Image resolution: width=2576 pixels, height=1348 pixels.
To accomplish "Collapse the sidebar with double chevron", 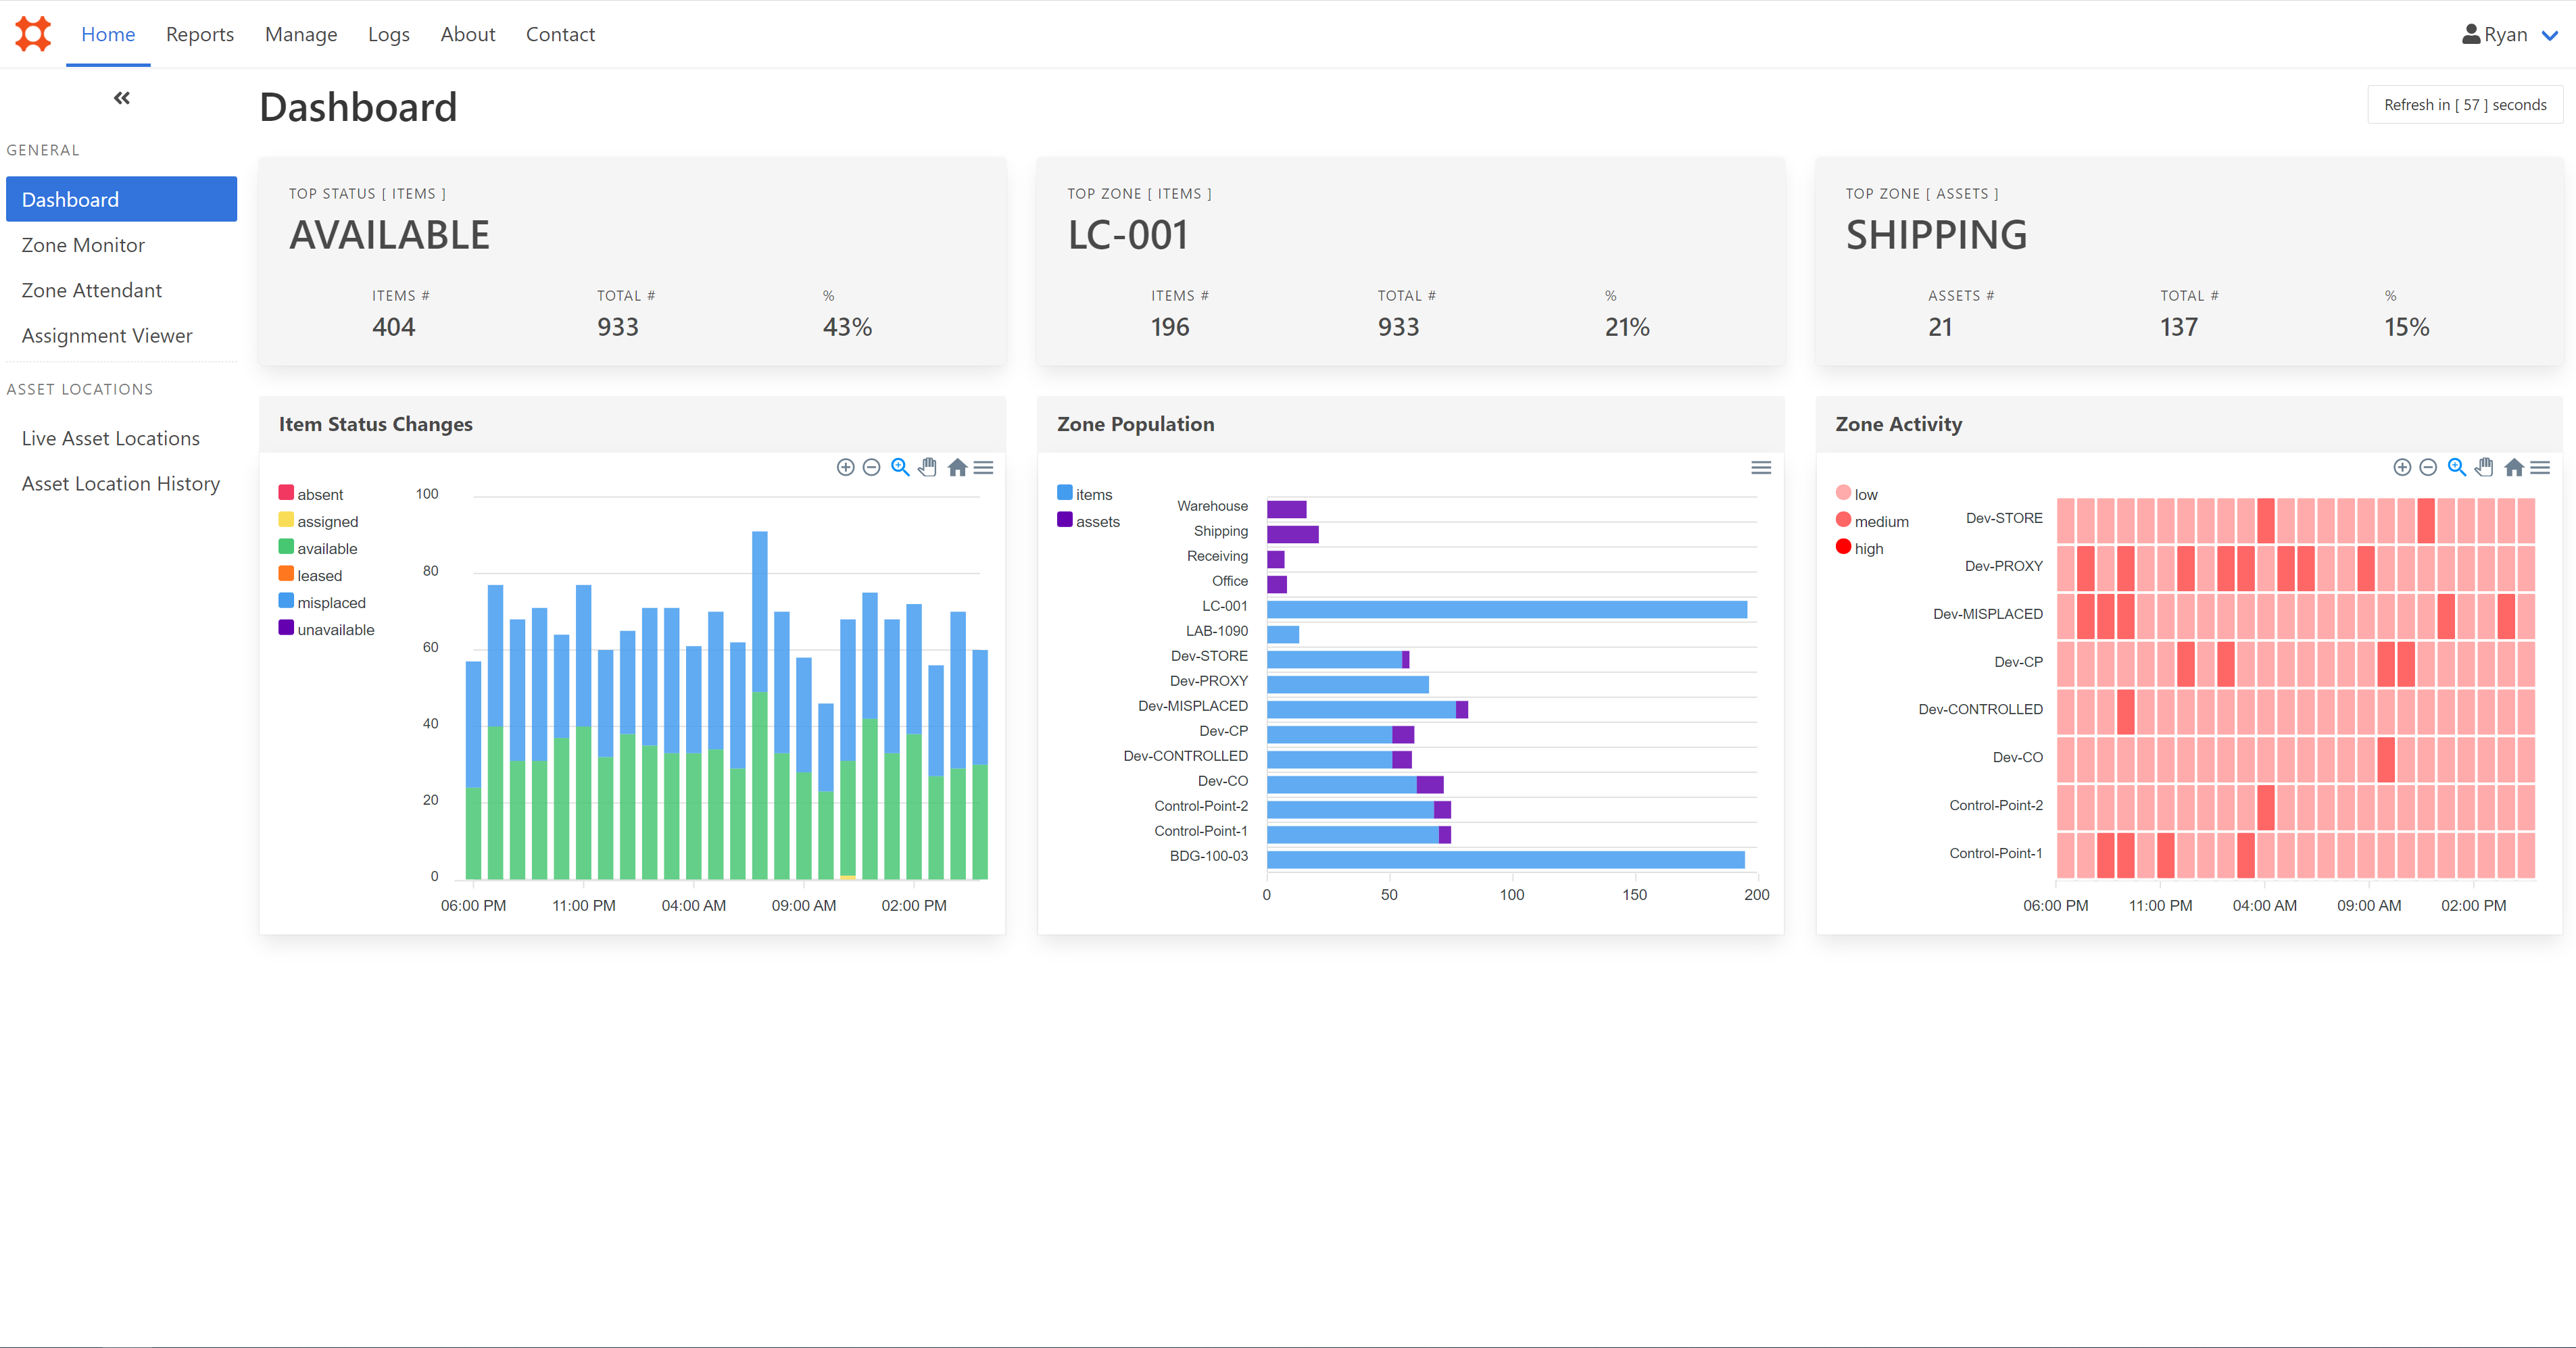I will coord(122,98).
